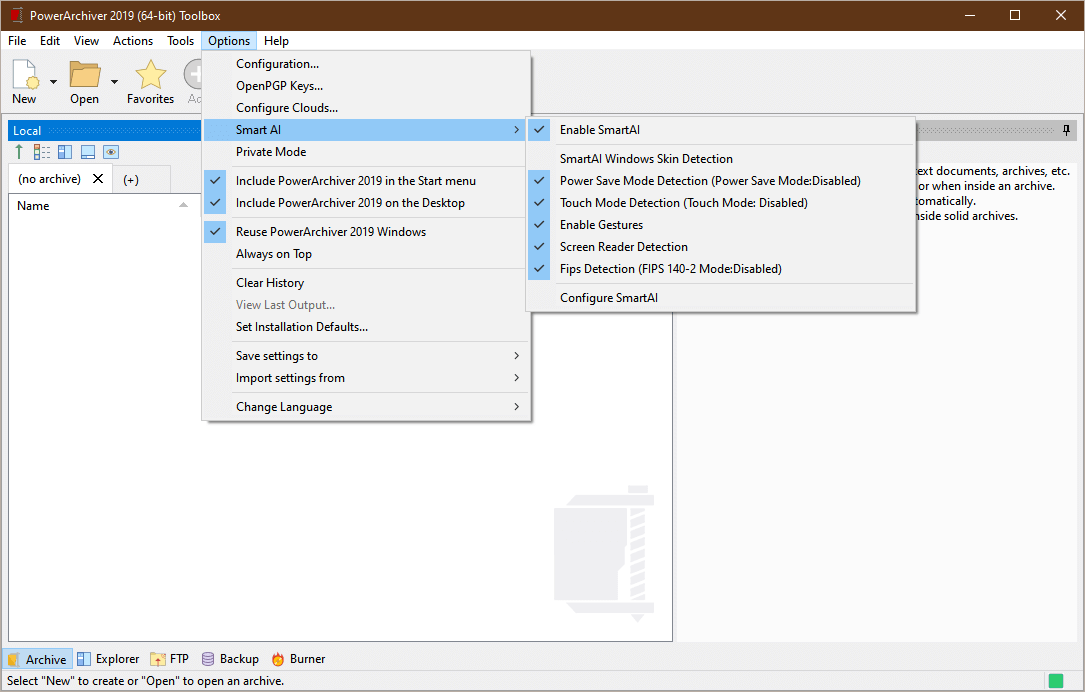Toggle Enable Gestures option

(721, 225)
